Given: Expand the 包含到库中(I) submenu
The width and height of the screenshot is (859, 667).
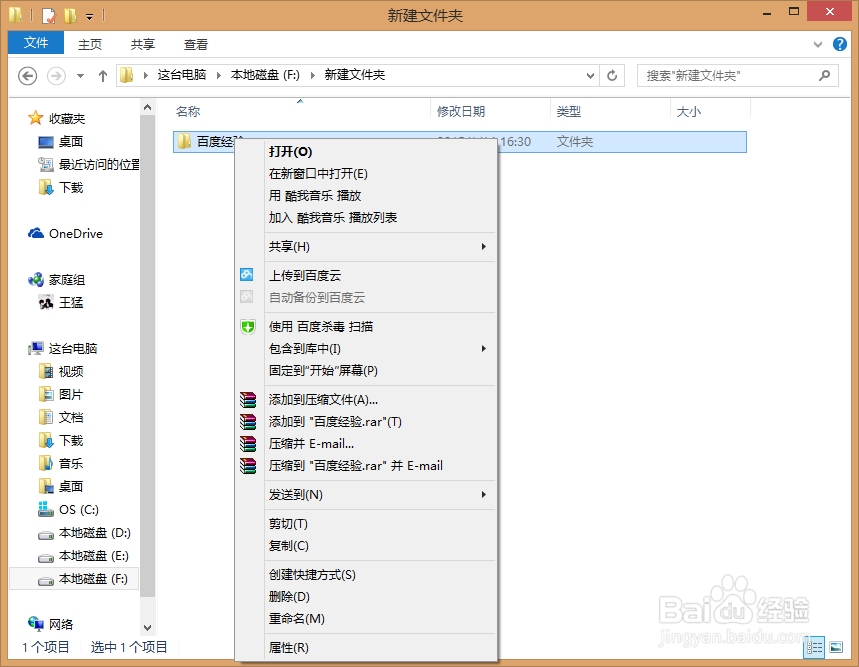Looking at the screenshot, I should pos(484,349).
